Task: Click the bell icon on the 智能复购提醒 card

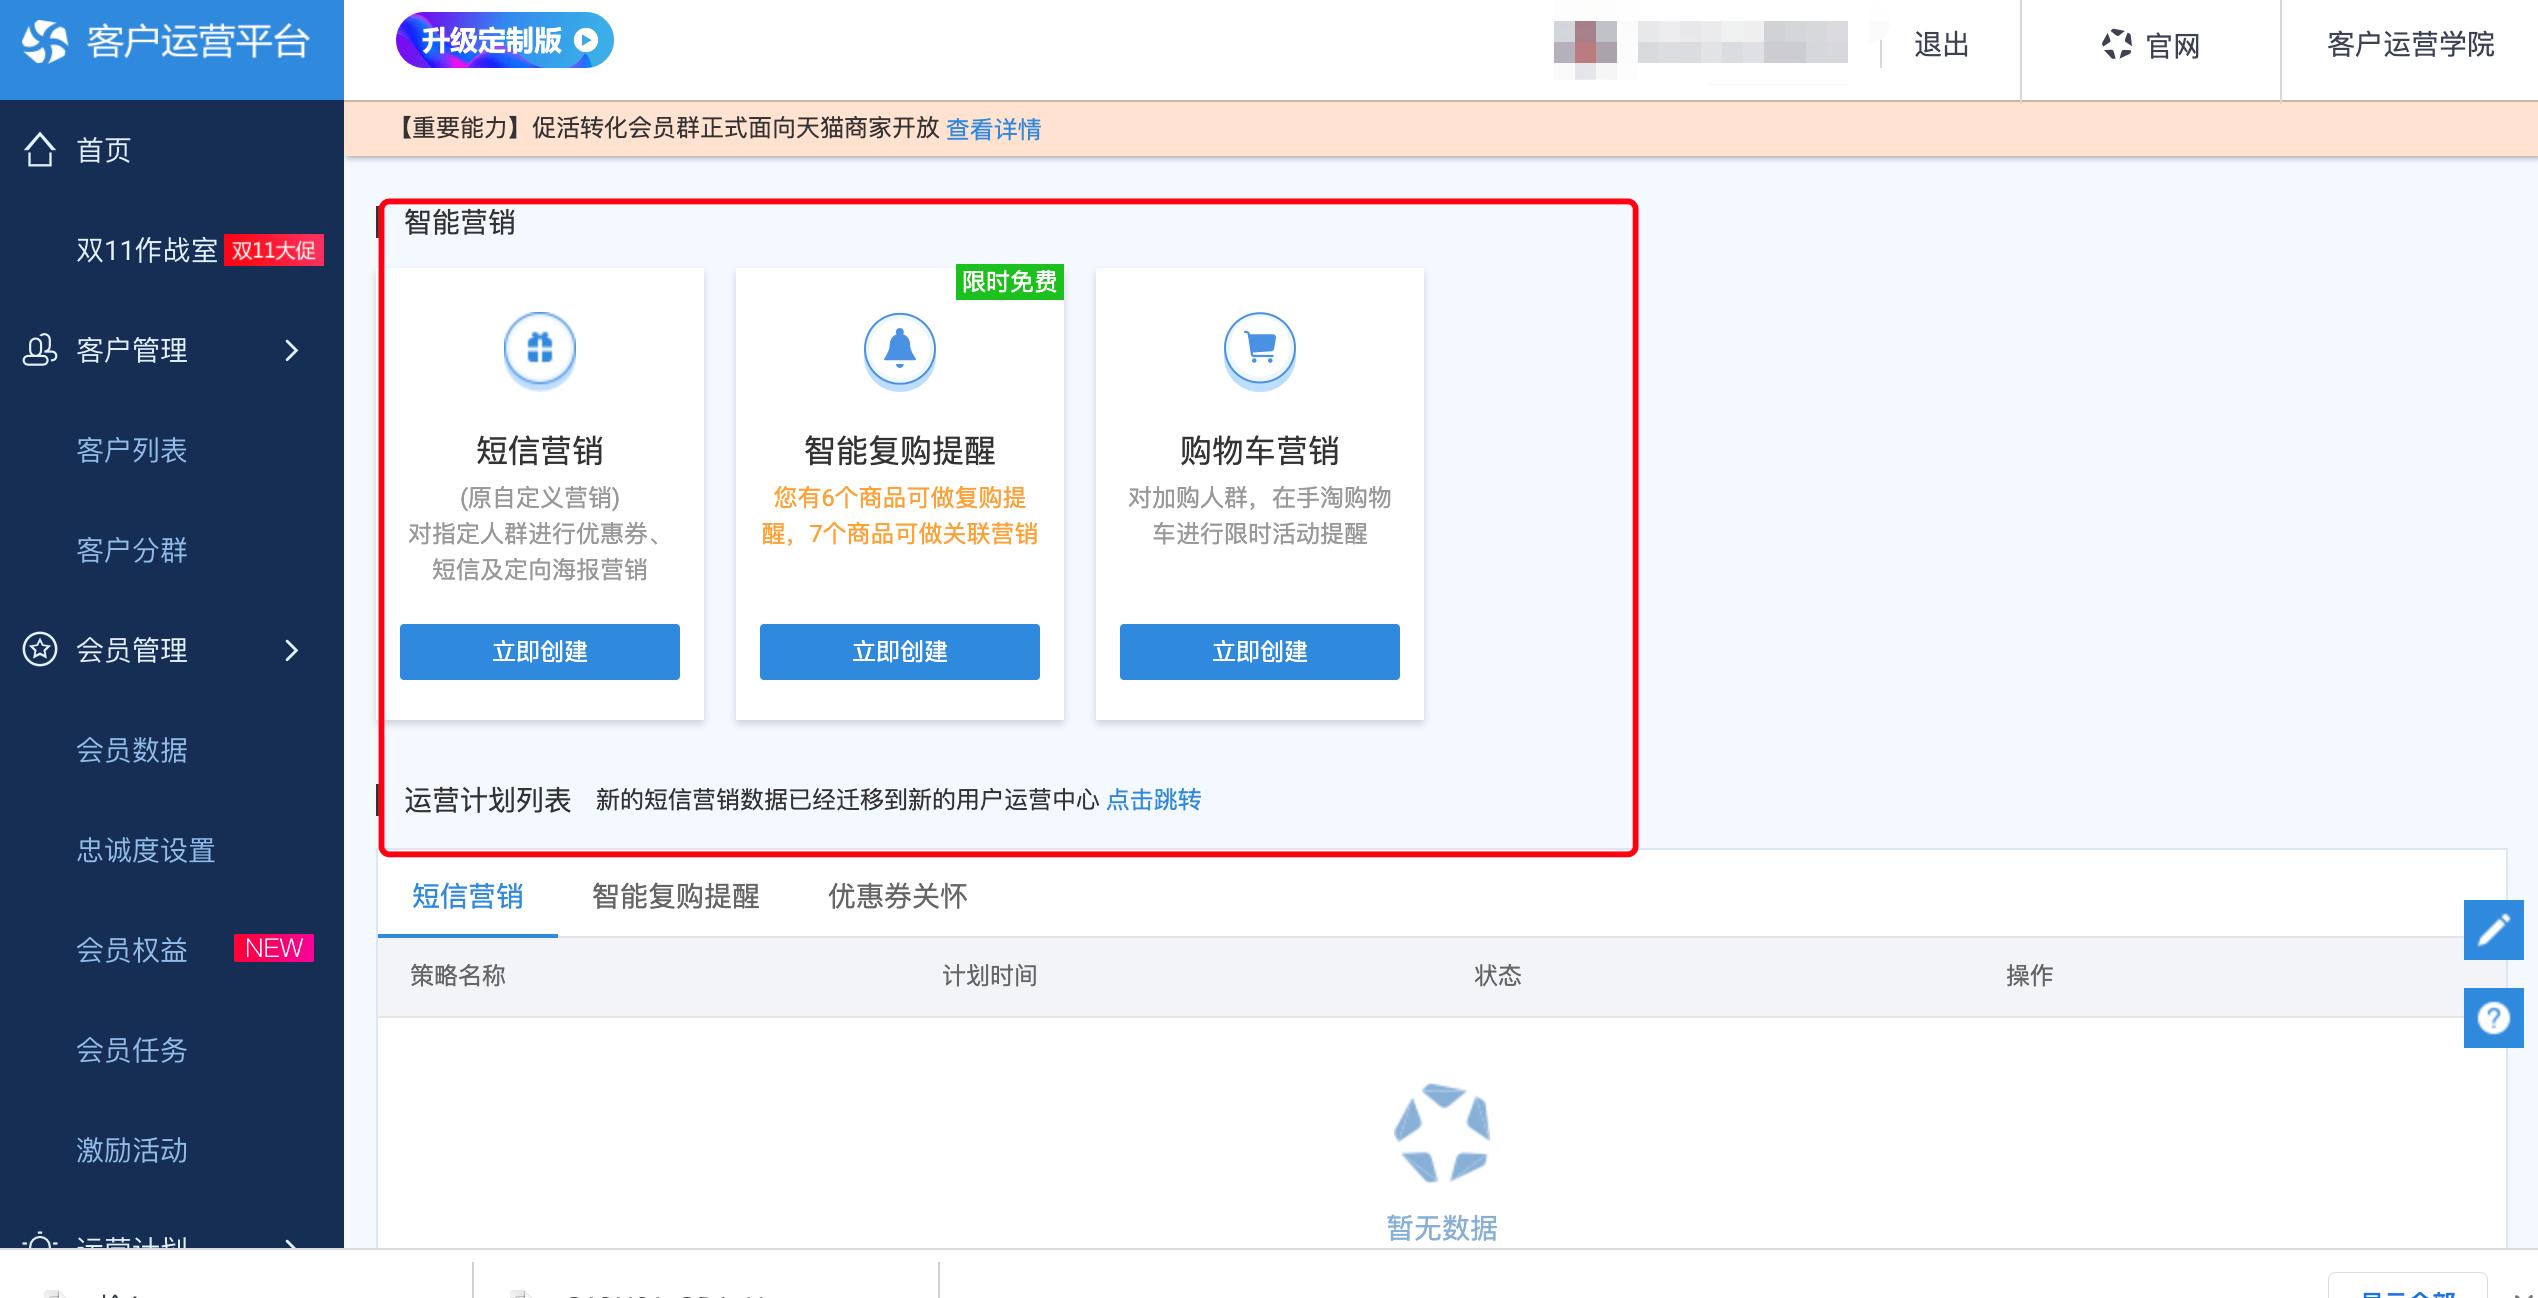Action: 898,350
